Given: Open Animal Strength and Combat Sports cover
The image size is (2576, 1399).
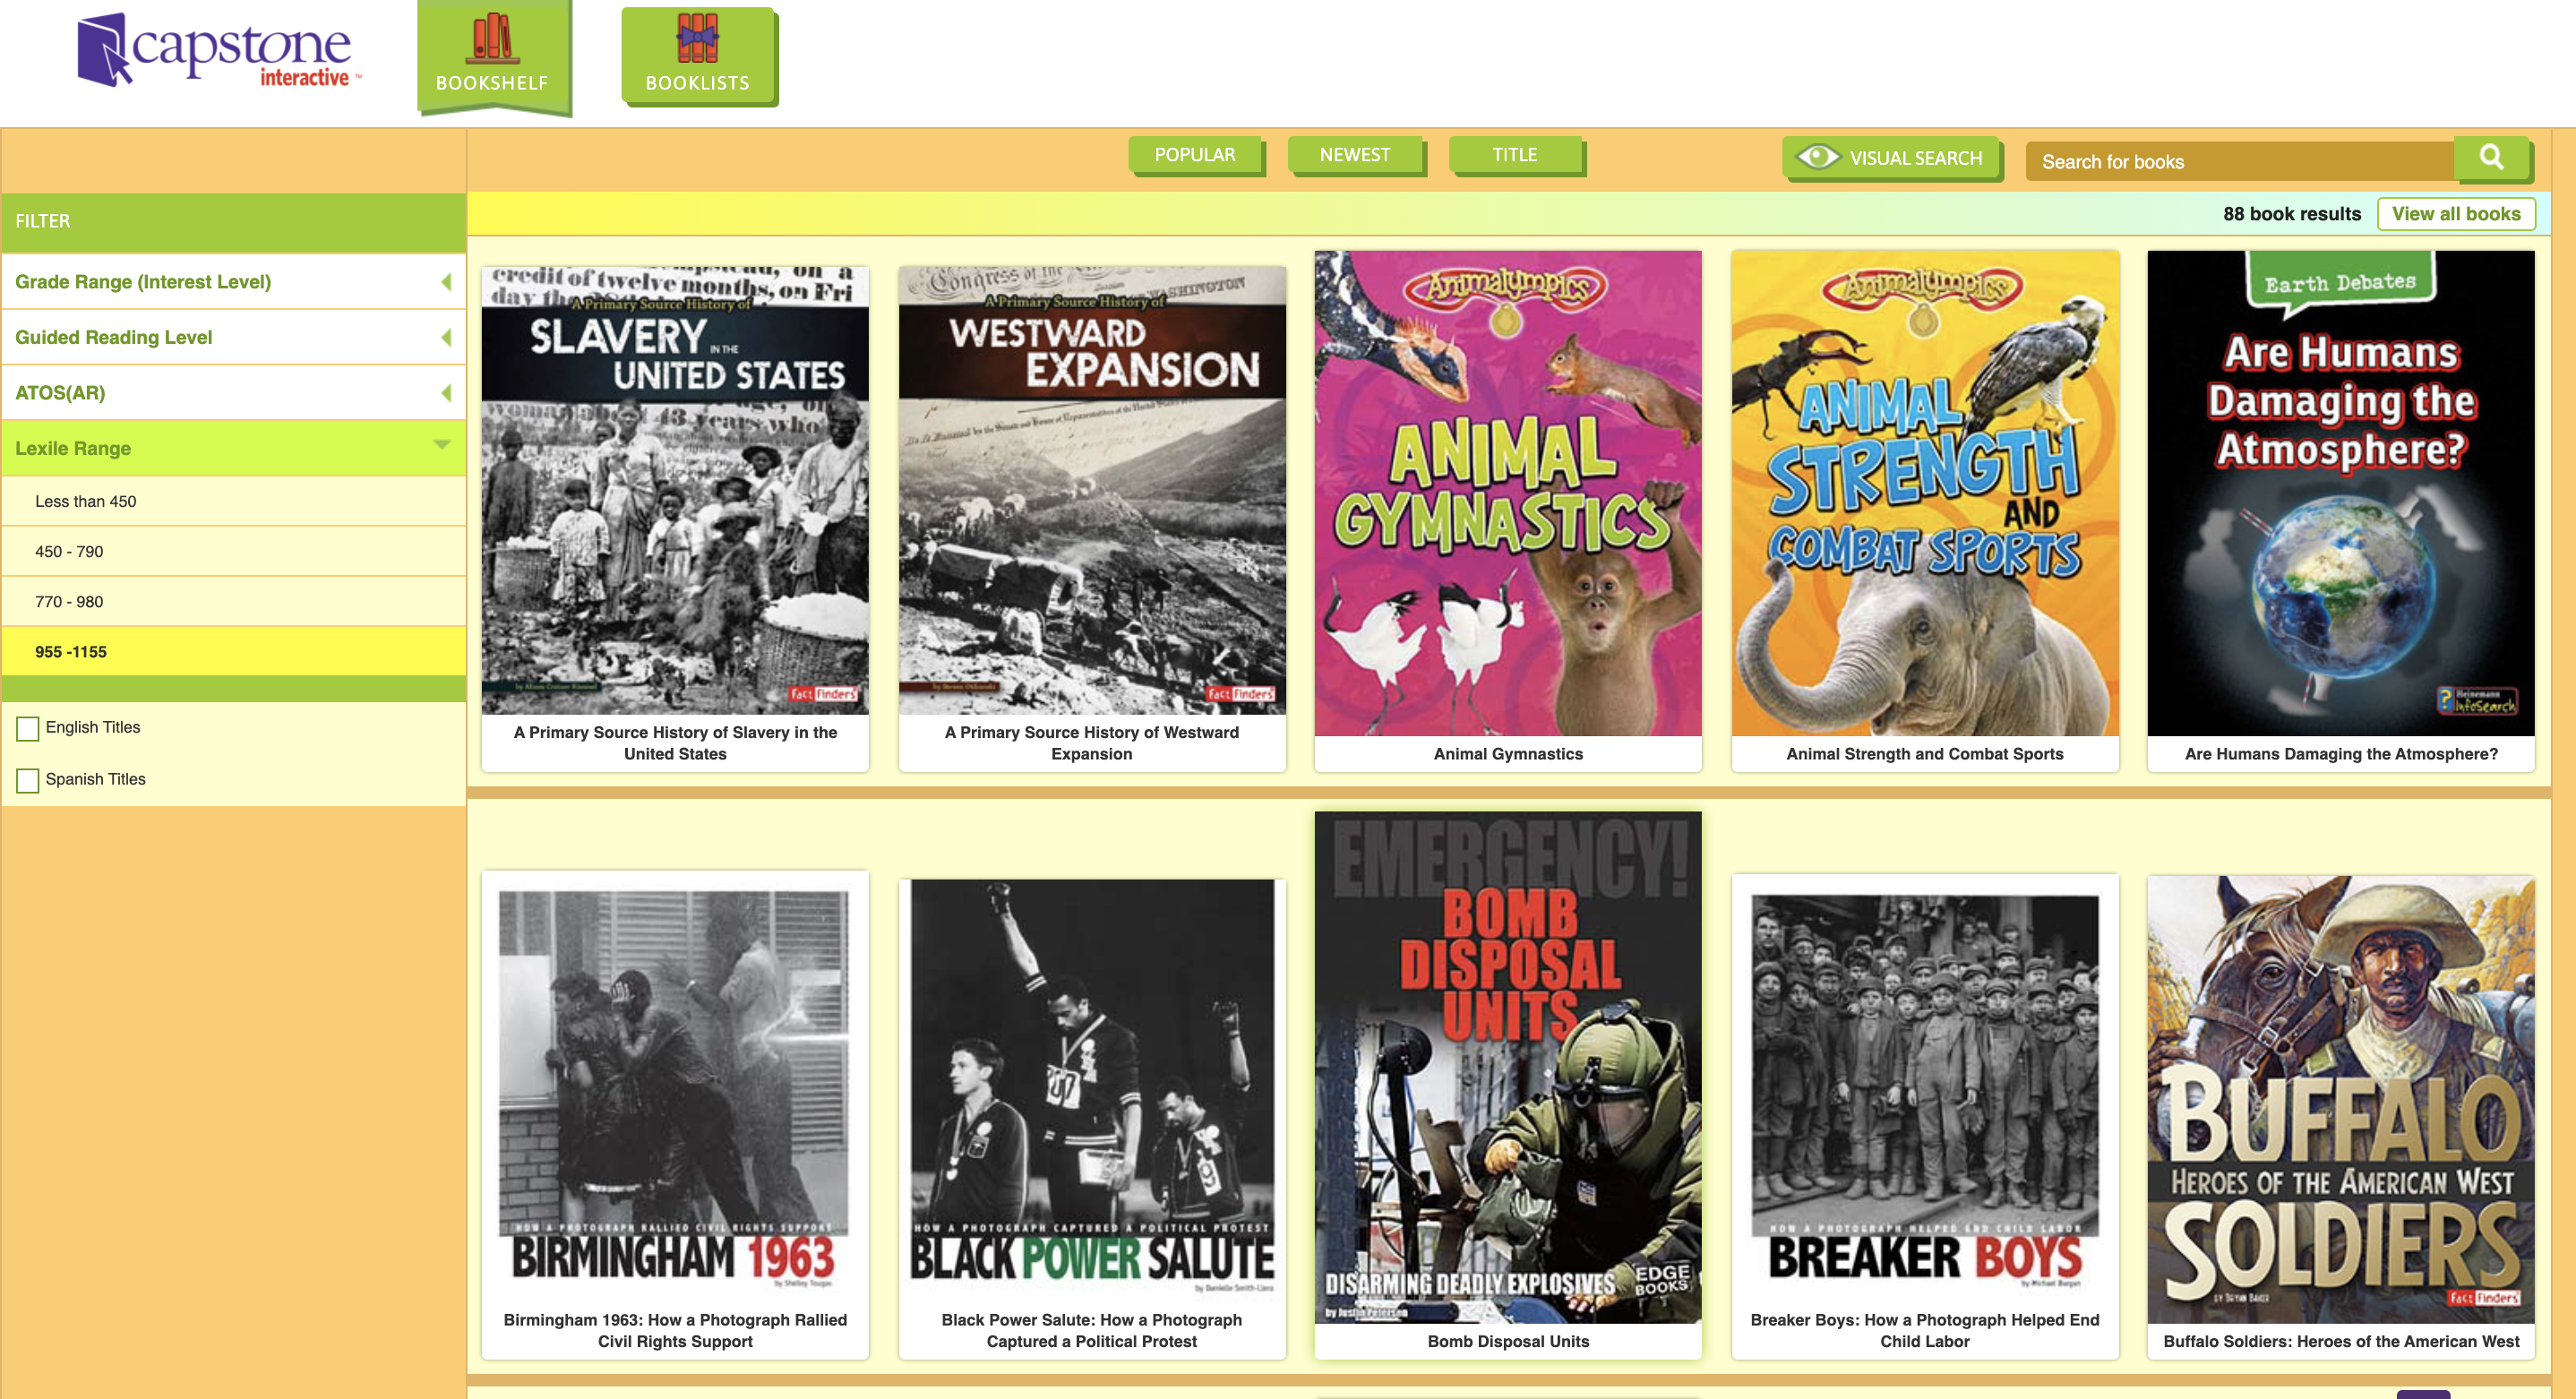Looking at the screenshot, I should (1925, 493).
